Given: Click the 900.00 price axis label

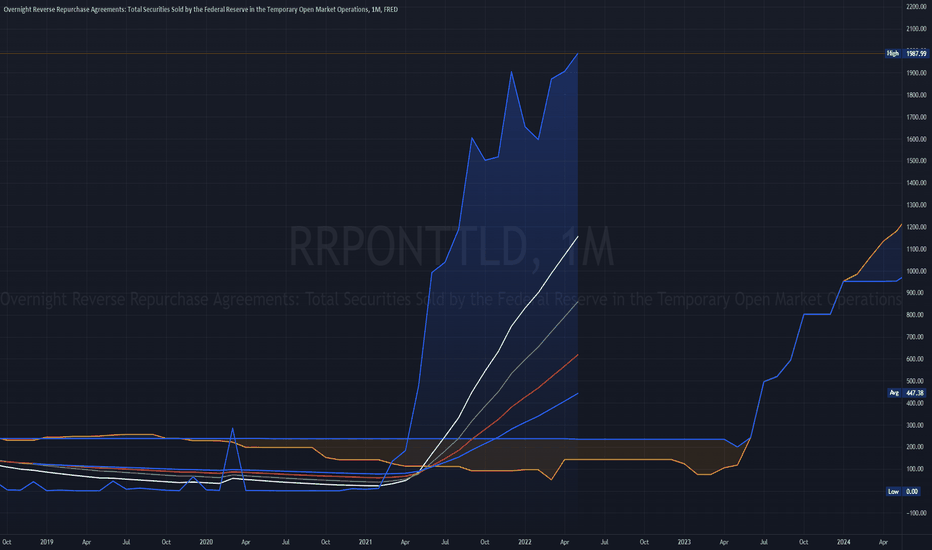Looking at the screenshot, I should (x=915, y=293).
